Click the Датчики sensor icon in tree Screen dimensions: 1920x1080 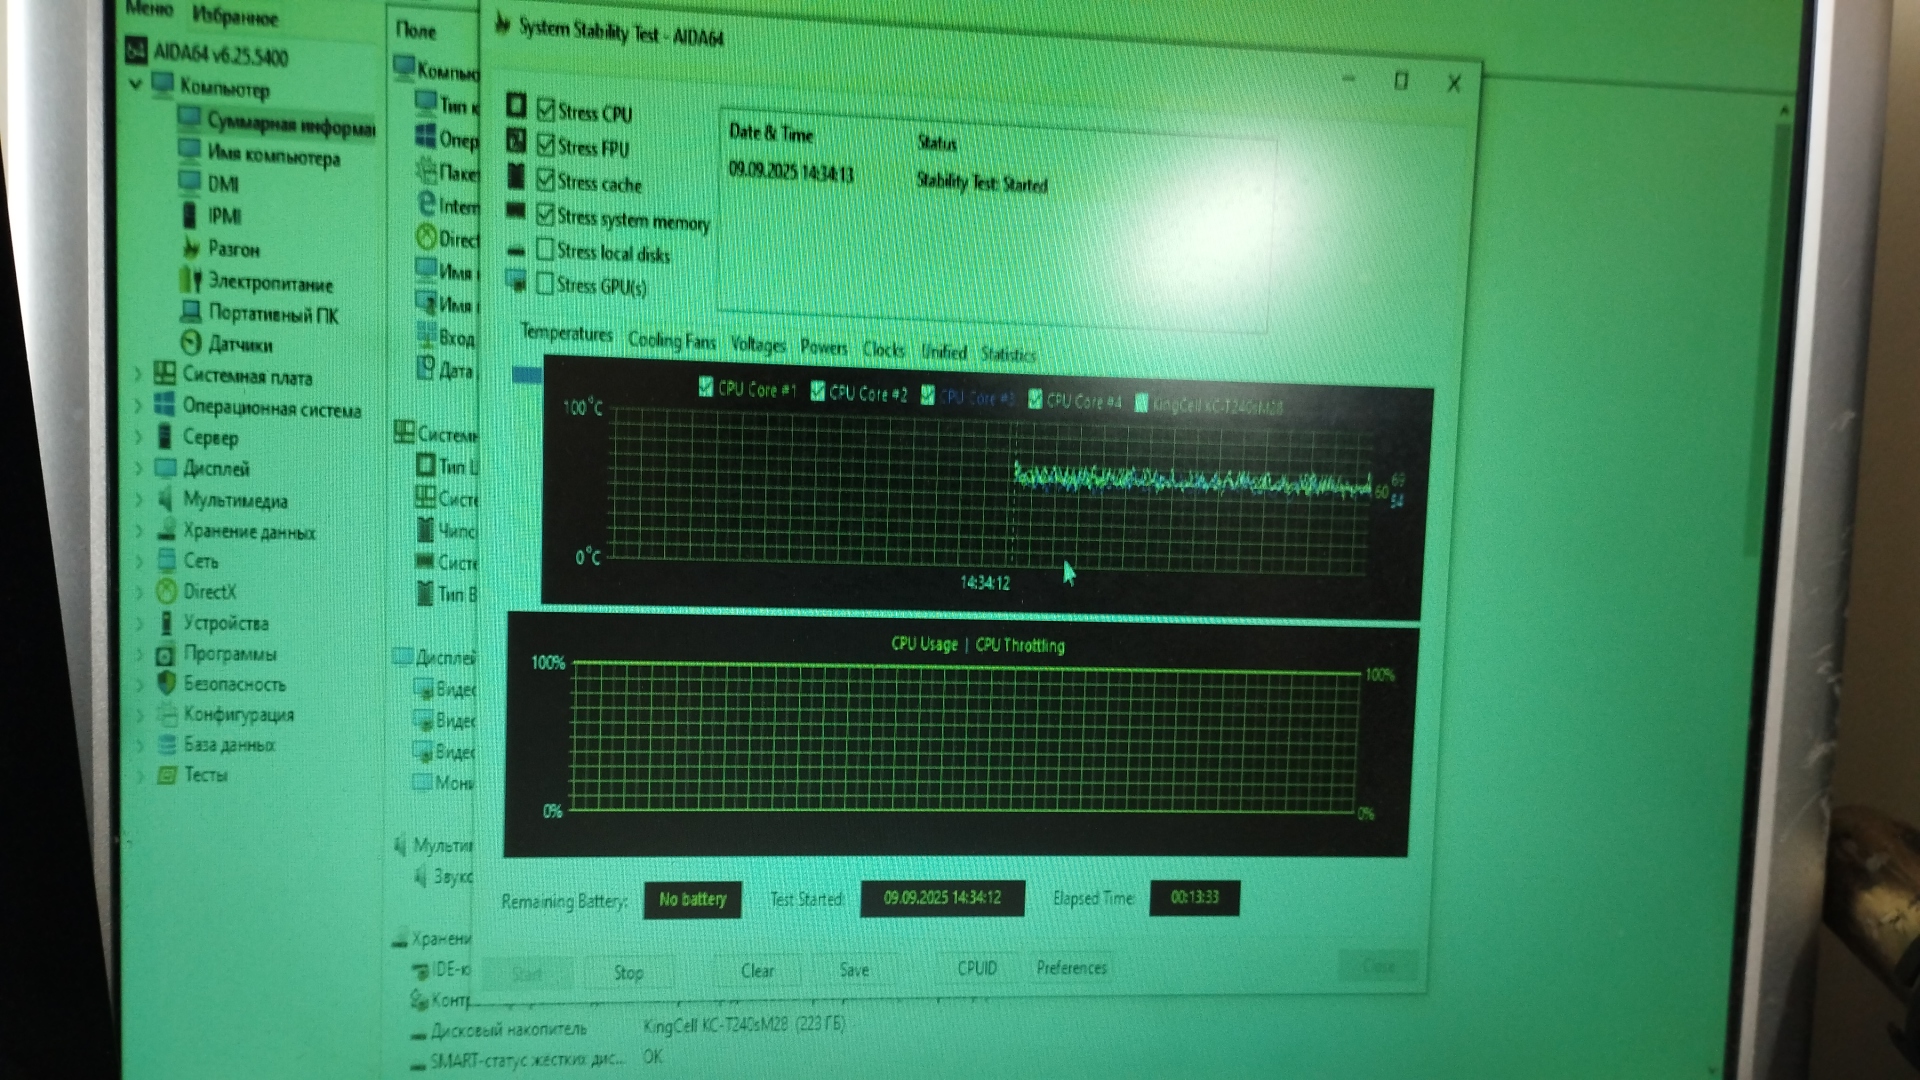pos(190,343)
